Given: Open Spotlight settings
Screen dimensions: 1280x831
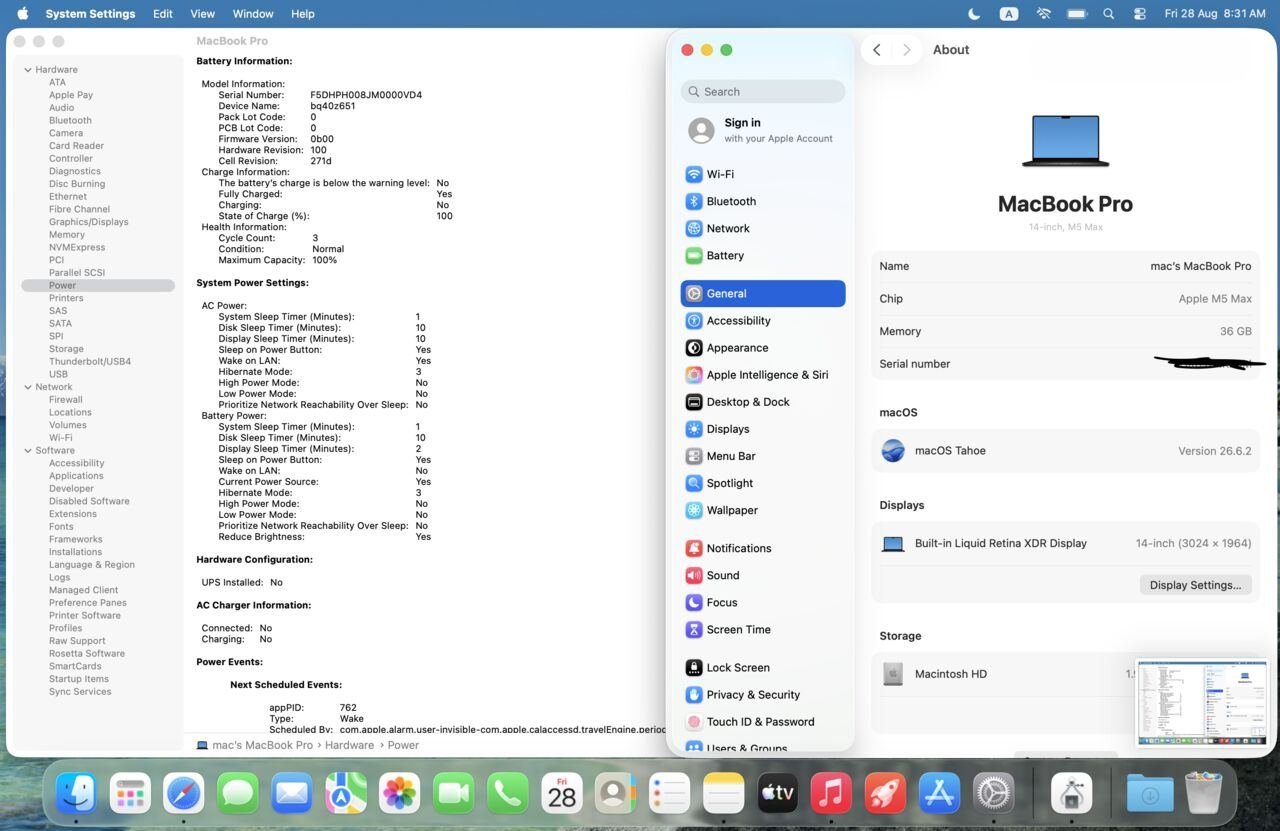Looking at the screenshot, I should (x=763, y=482).
